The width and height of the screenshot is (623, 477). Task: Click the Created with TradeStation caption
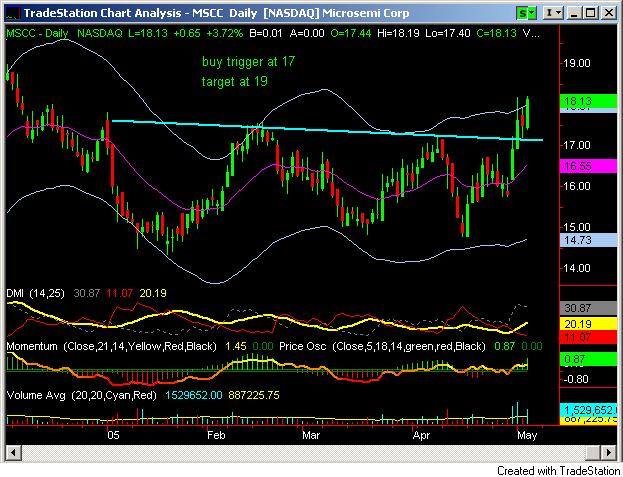tap(558, 471)
